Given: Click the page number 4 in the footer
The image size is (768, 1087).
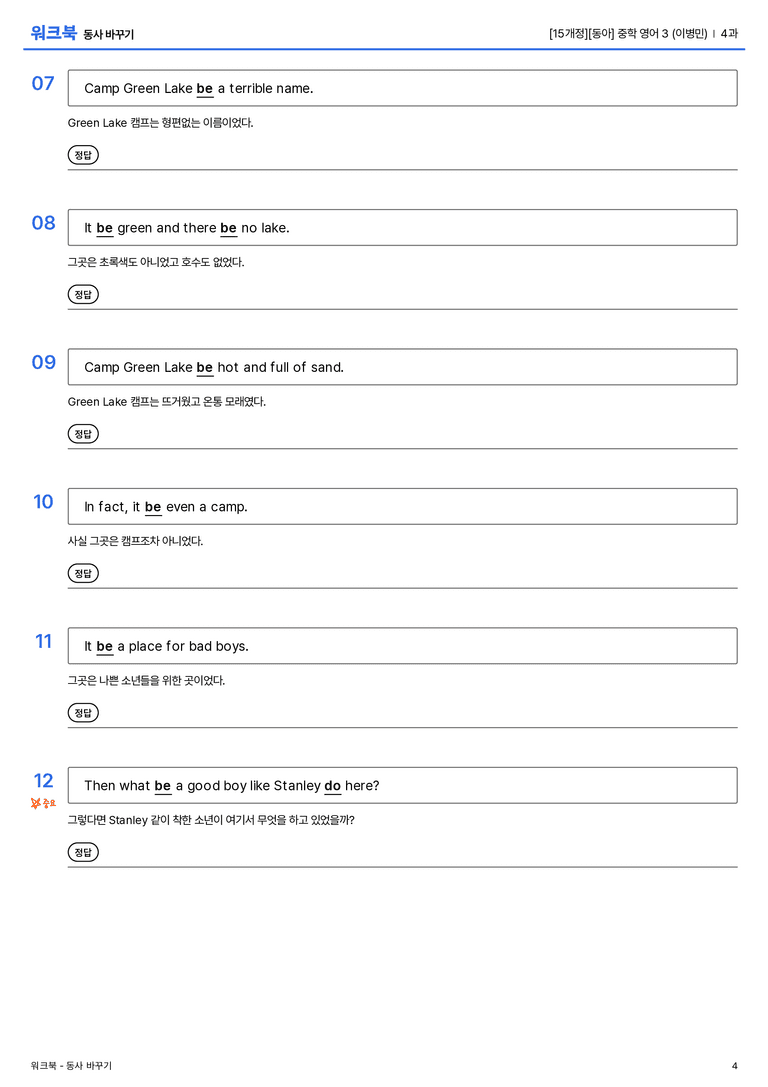Looking at the screenshot, I should pos(735,1066).
